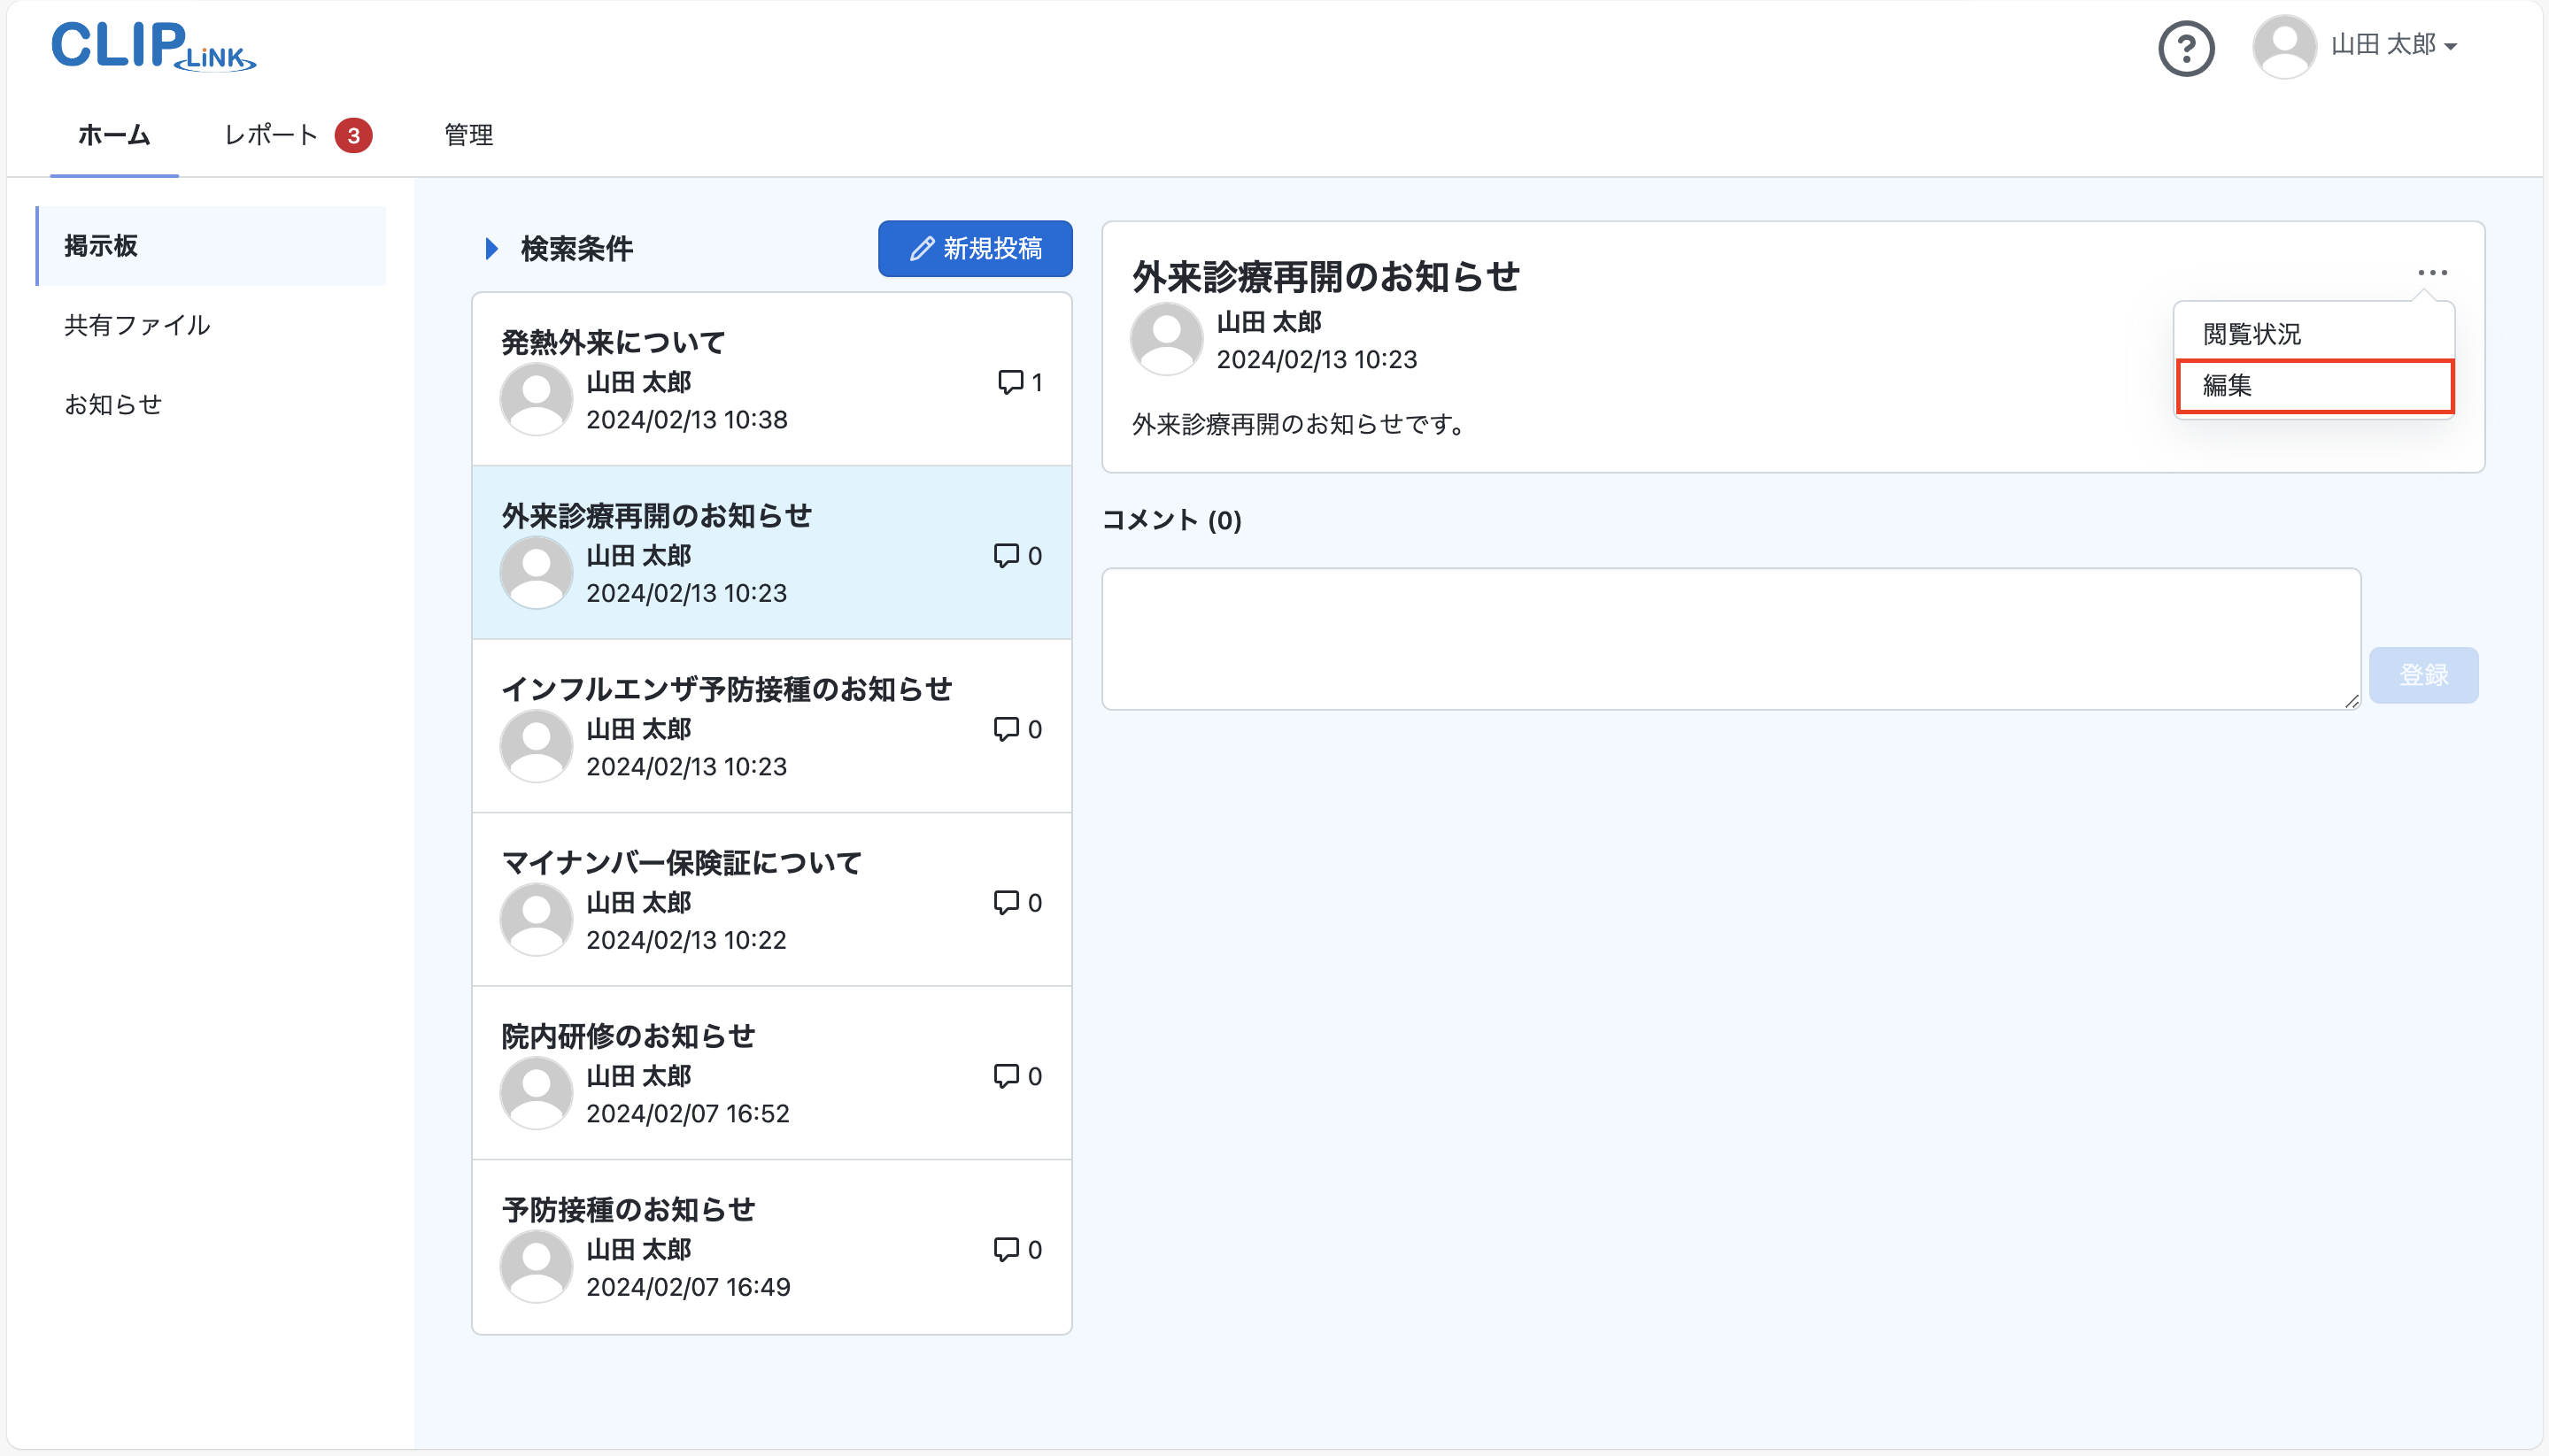Click the three-dots post options icon
Image resolution: width=2549 pixels, height=1456 pixels.
(x=2432, y=273)
